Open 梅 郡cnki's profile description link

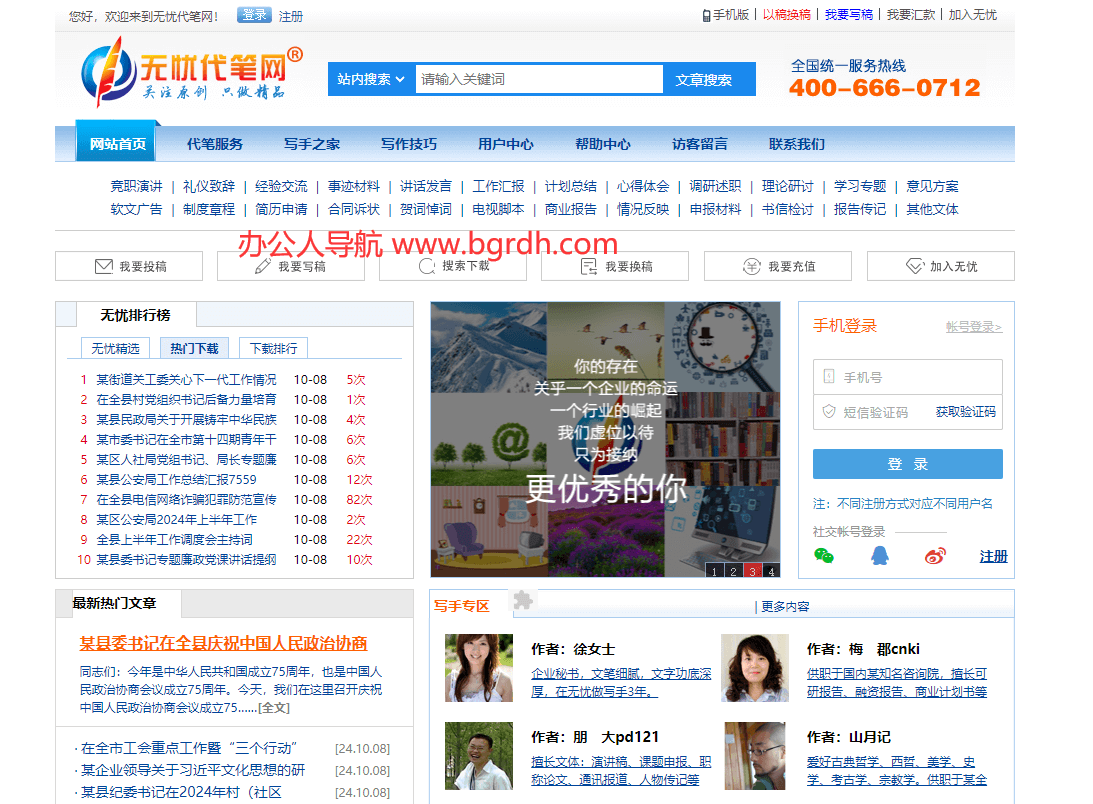[897, 683]
